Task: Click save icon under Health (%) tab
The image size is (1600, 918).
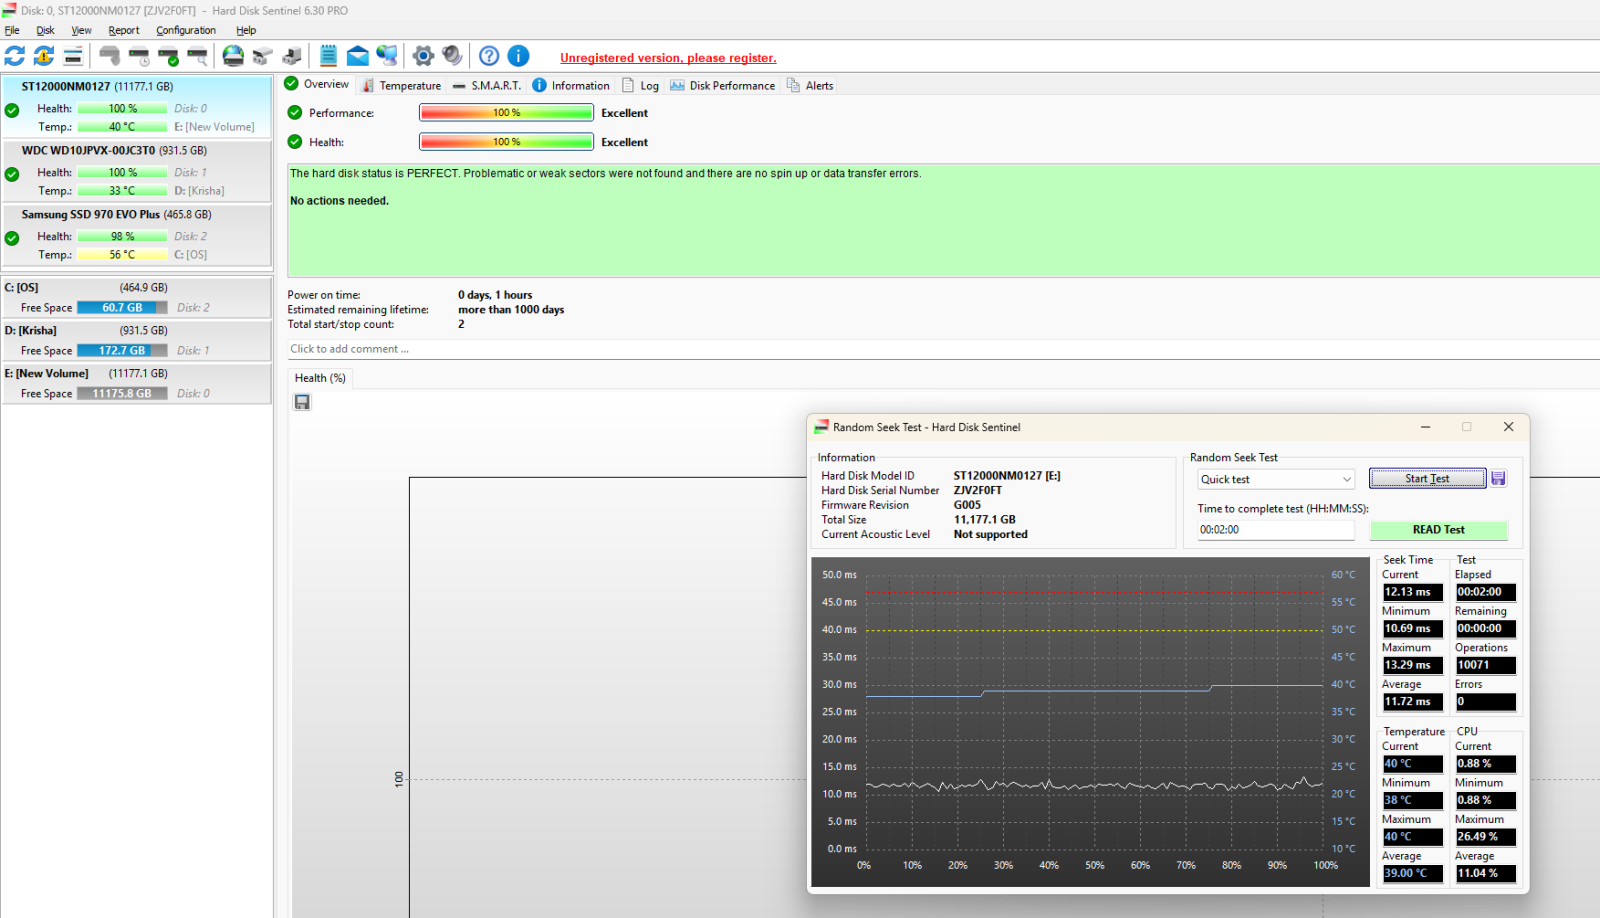Action: tap(302, 402)
